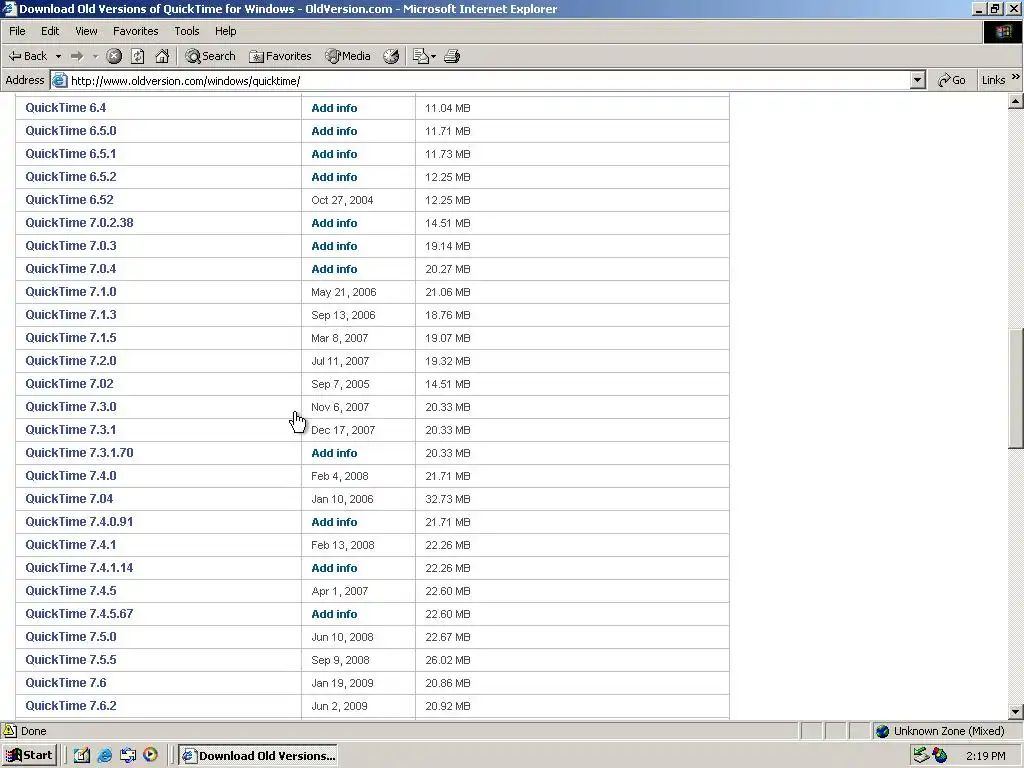Screen dimensions: 1024x768
Task: Expand the Links toolbar chevron
Action: click(x=1016, y=77)
